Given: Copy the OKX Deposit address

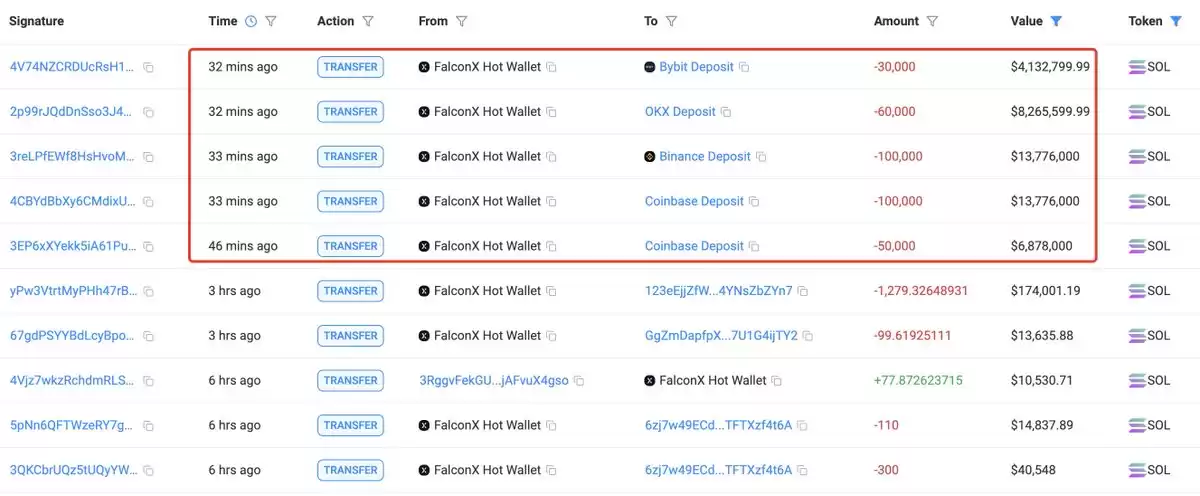Looking at the screenshot, I should (726, 112).
